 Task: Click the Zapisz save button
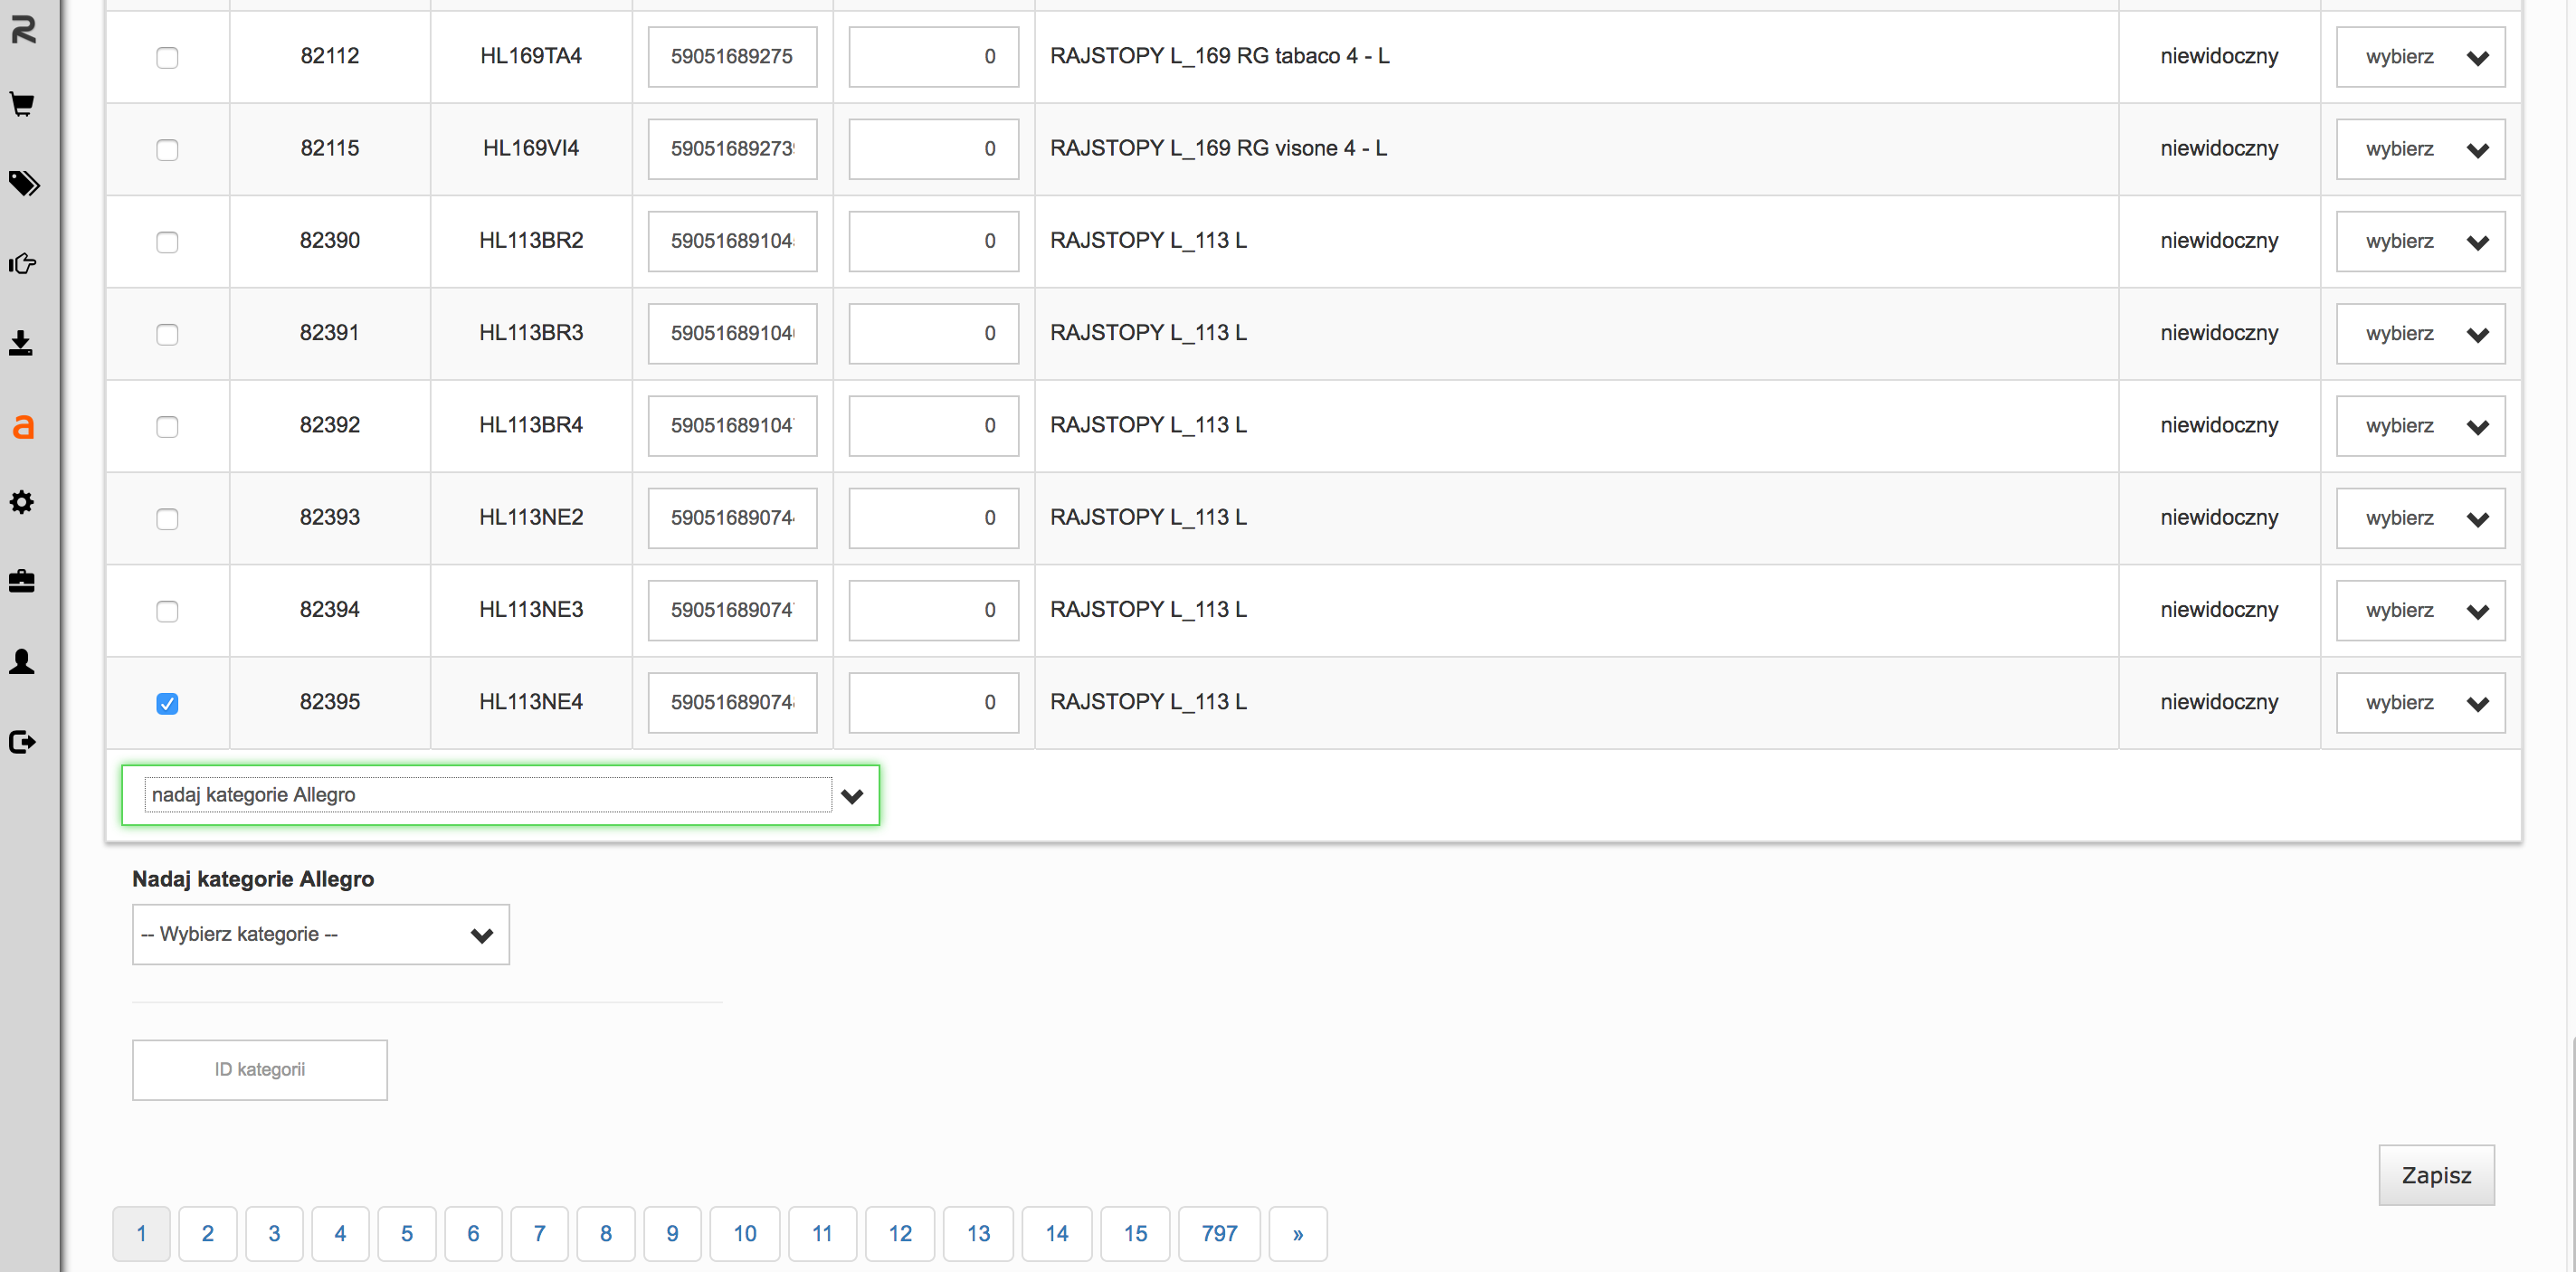coord(2435,1175)
